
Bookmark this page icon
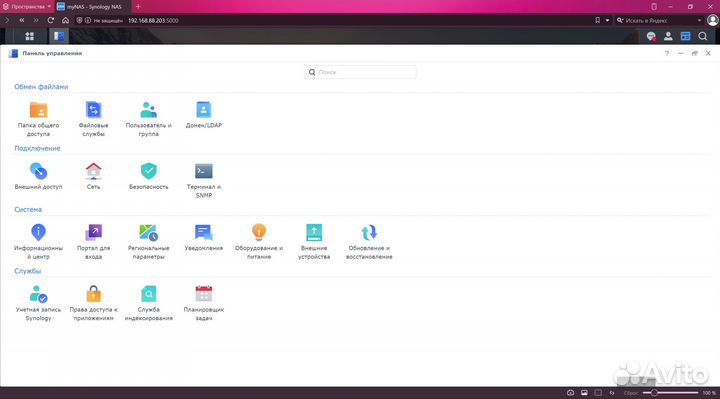tap(597, 20)
